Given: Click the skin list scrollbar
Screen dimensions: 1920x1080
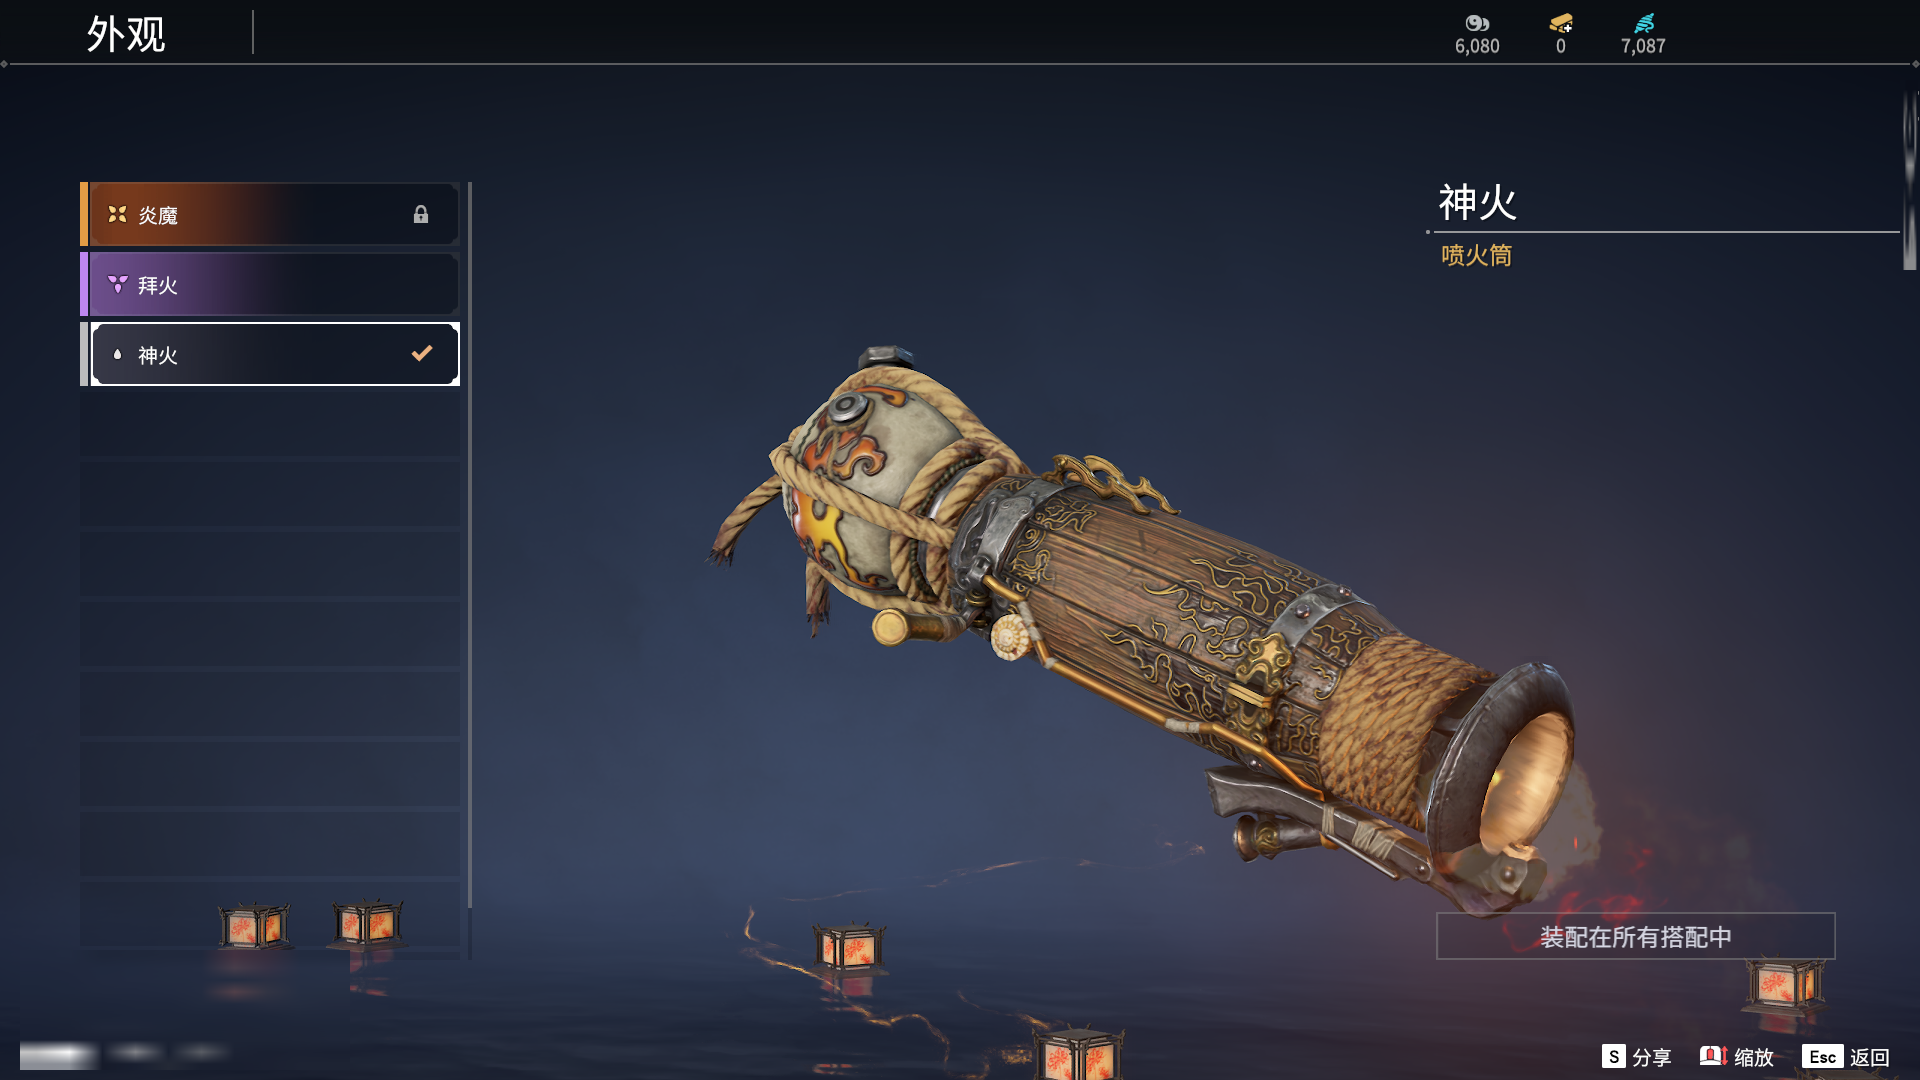Looking at the screenshot, I should pyautogui.click(x=469, y=545).
